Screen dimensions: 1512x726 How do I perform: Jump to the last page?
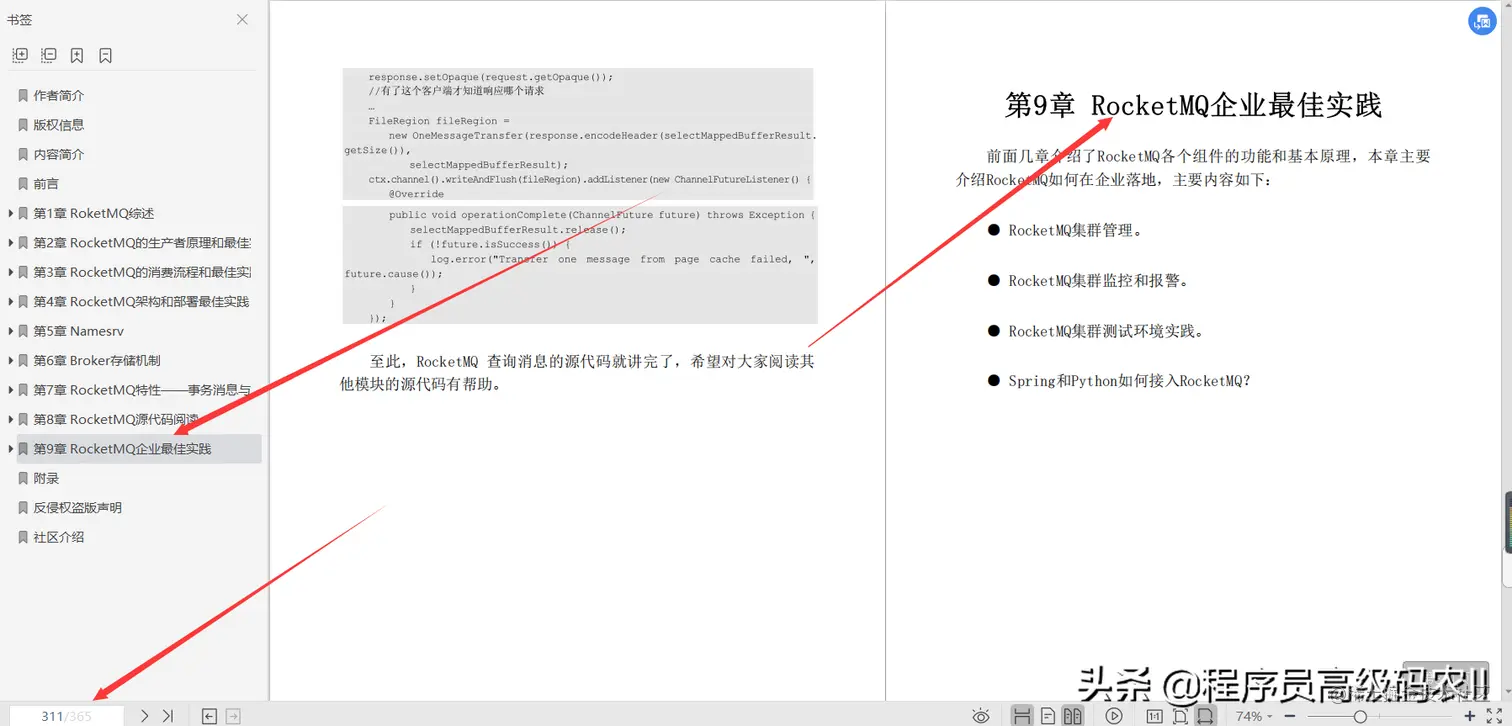click(x=166, y=716)
